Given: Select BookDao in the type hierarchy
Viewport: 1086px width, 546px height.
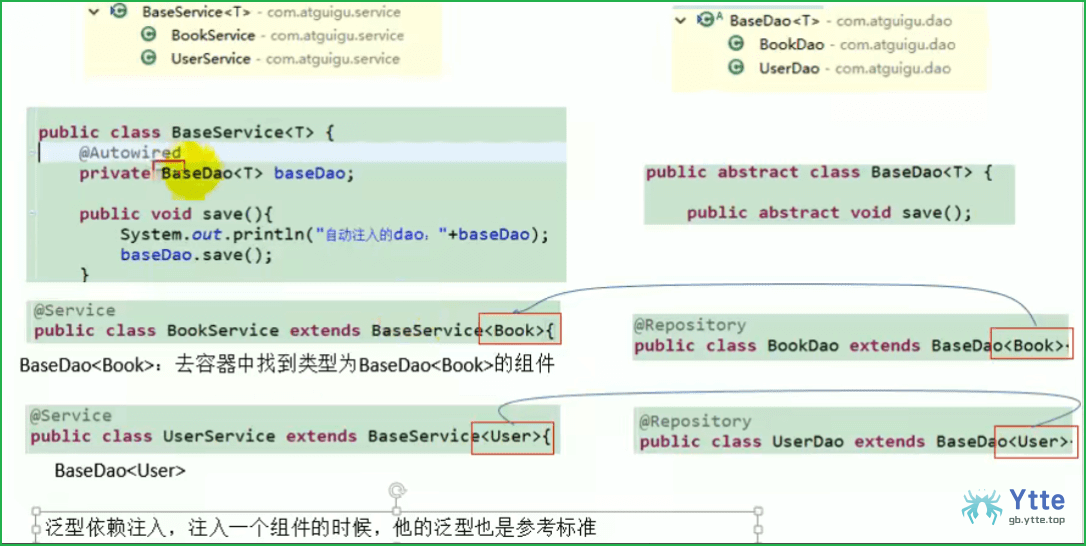Looking at the screenshot, I should (792, 44).
